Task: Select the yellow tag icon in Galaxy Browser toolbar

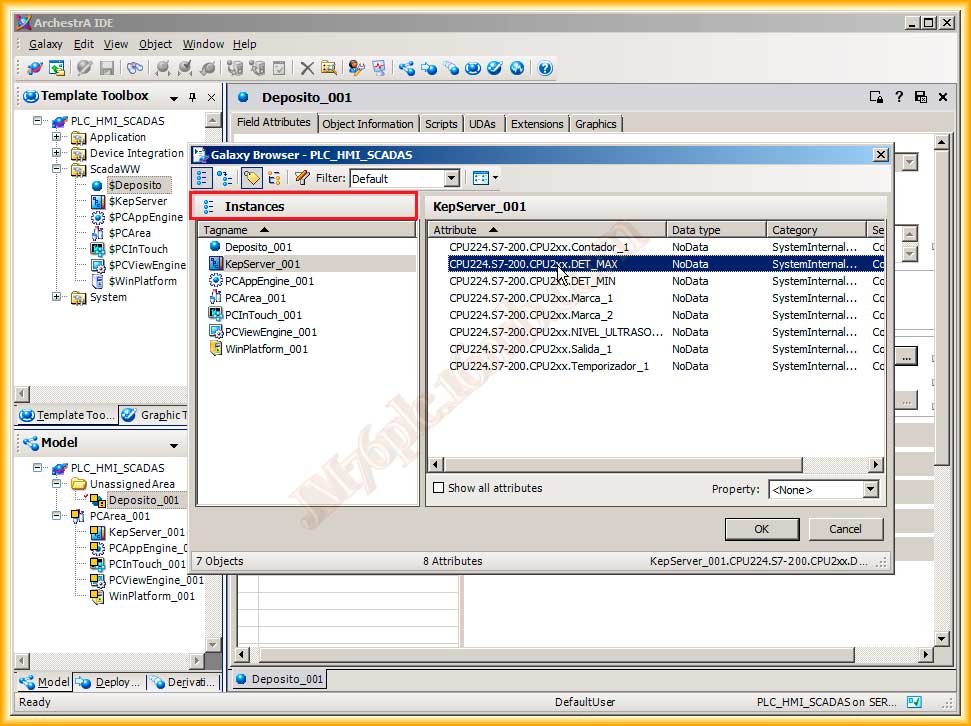Action: [x=251, y=178]
